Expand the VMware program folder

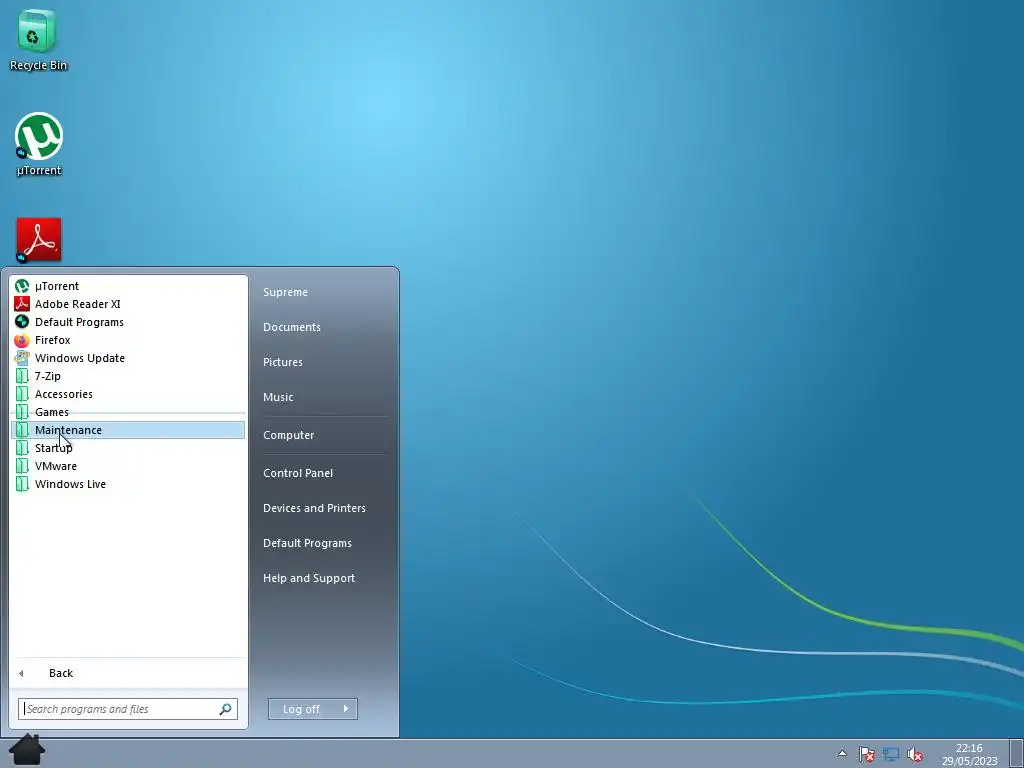[x=128, y=466]
